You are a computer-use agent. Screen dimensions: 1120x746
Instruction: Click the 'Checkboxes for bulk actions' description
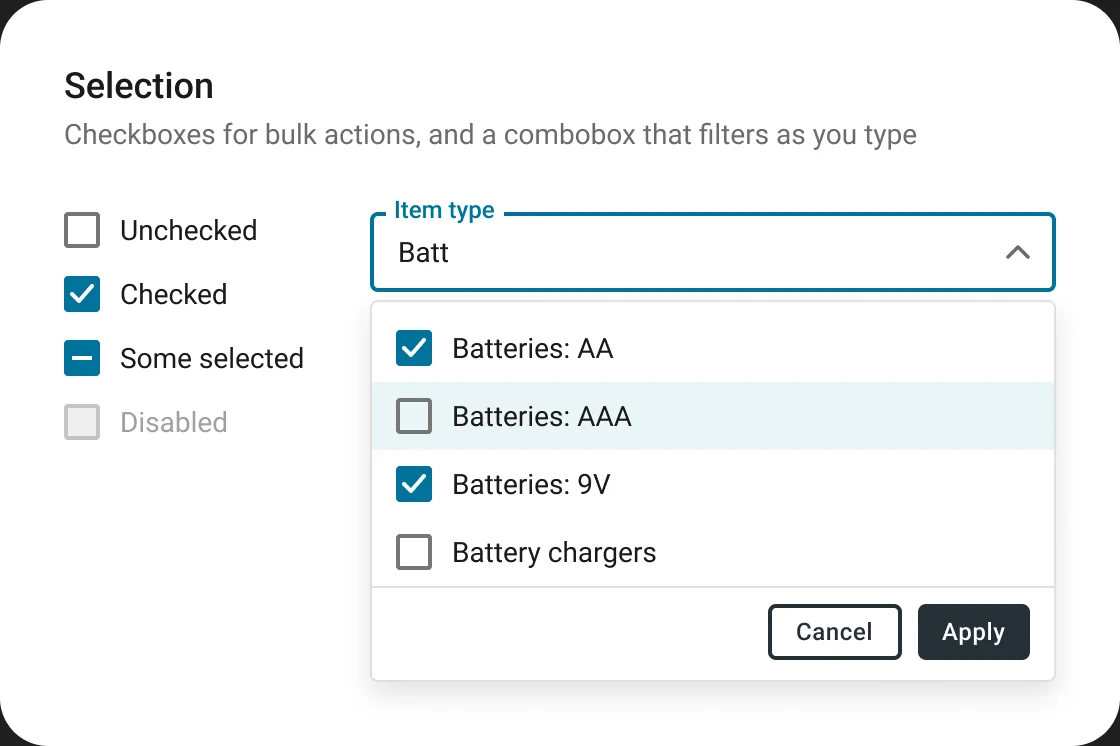click(490, 135)
